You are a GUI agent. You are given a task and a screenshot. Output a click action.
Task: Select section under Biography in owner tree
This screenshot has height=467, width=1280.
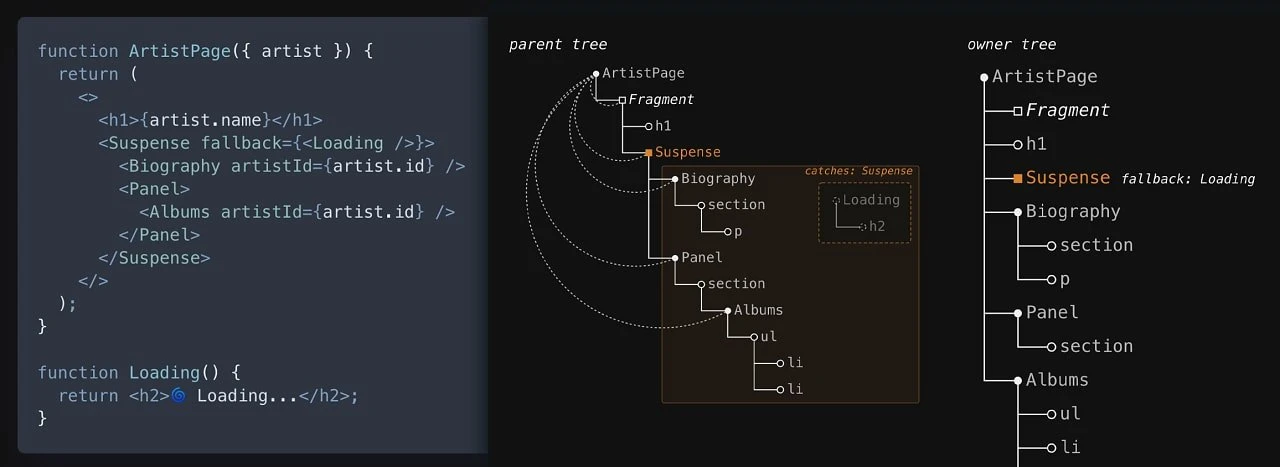(1096, 246)
